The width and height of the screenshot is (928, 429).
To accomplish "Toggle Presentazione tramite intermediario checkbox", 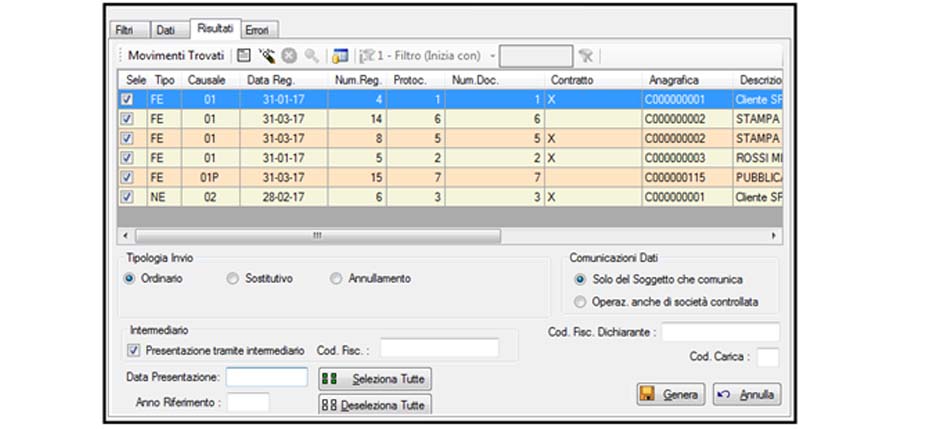I will pyautogui.click(x=134, y=350).
